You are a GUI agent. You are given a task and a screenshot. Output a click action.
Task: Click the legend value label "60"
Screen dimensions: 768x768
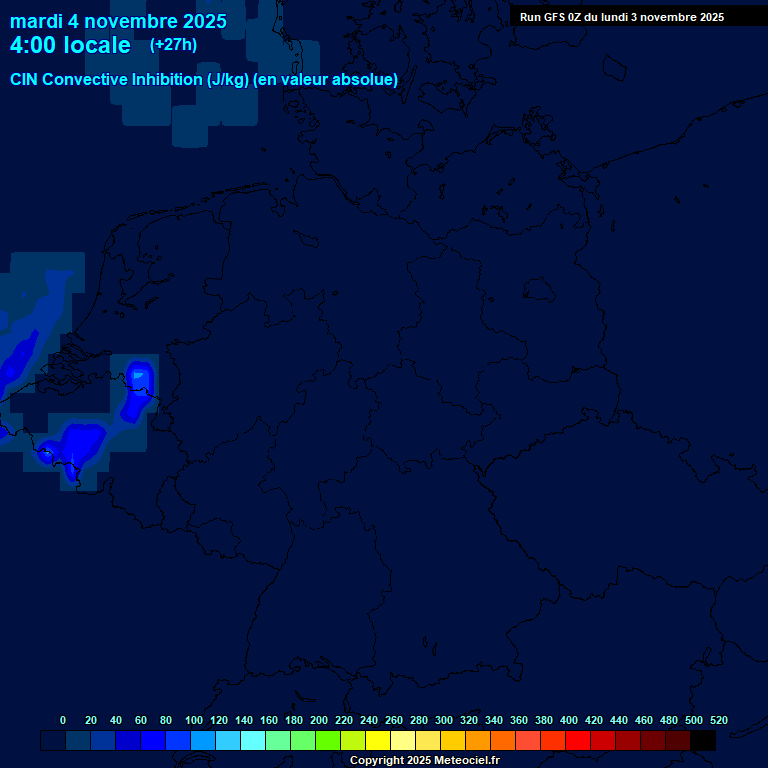coord(141,720)
